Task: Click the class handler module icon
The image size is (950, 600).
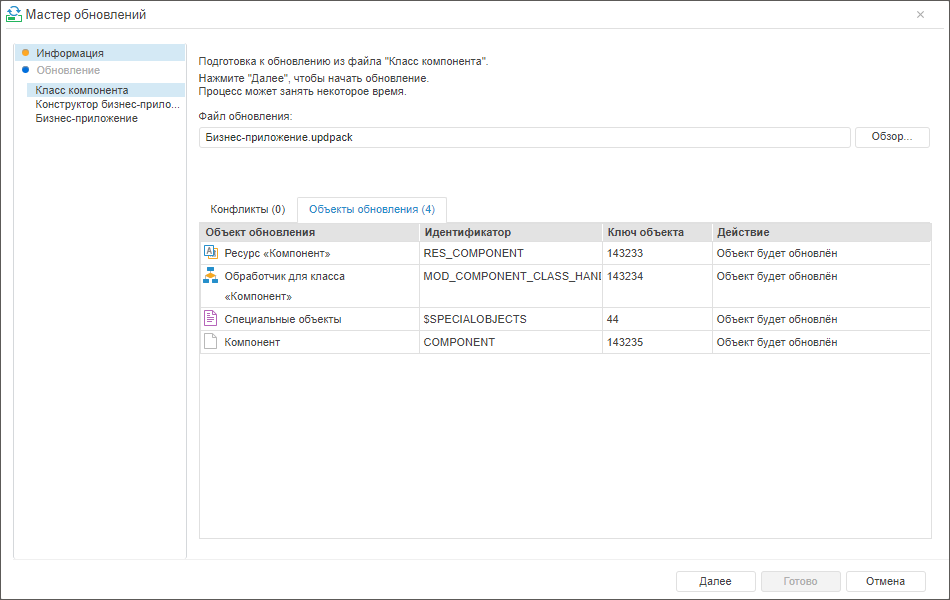Action: 210,276
